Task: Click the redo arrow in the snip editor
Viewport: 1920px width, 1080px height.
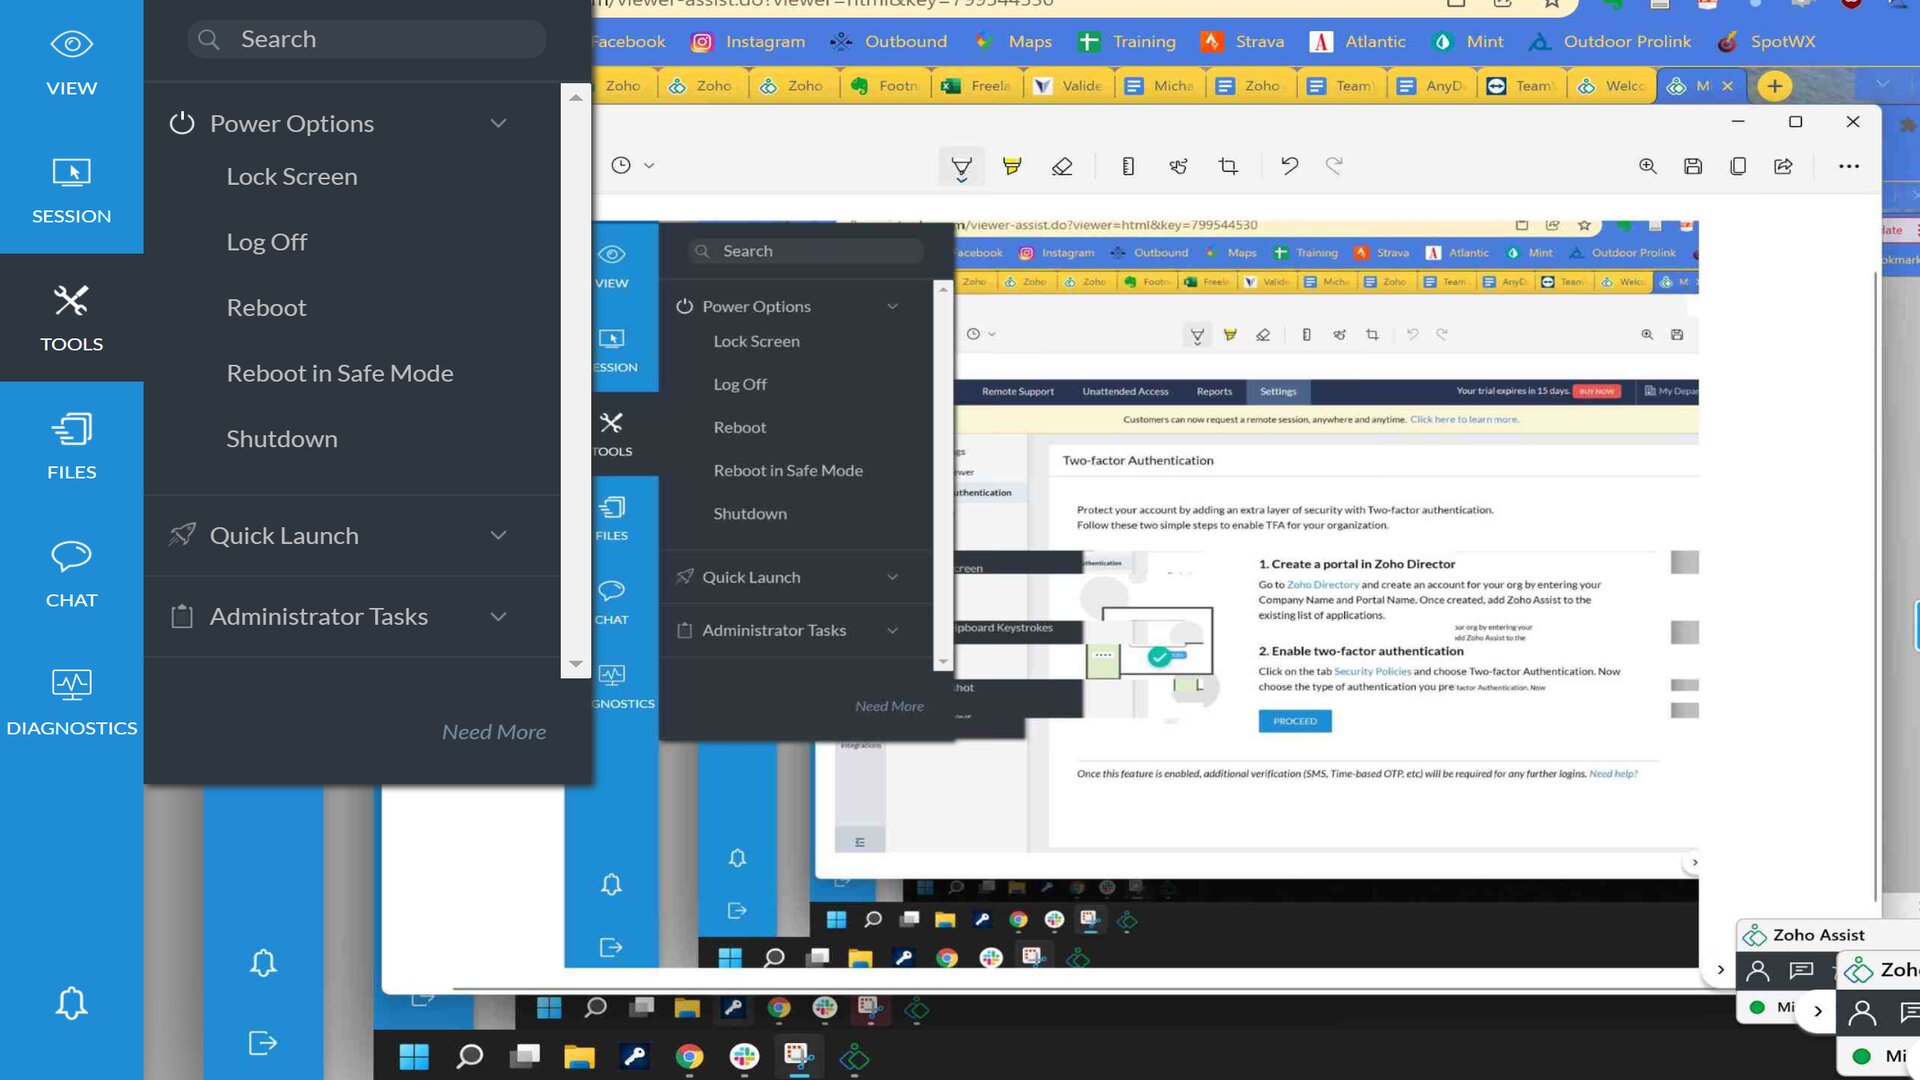Action: click(1334, 166)
